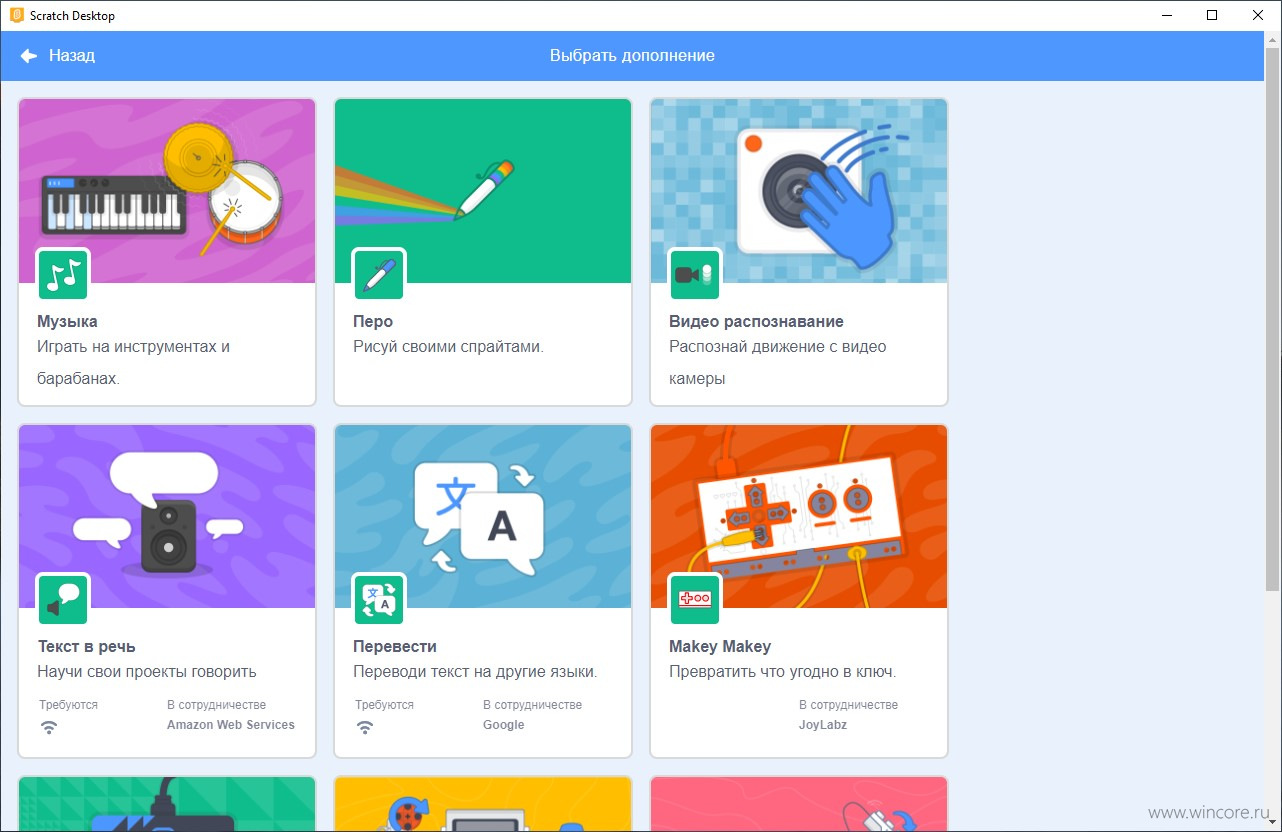Image resolution: width=1282 pixels, height=832 pixels.
Task: Choose the video sensing camera-hand illustration
Action: [x=799, y=191]
